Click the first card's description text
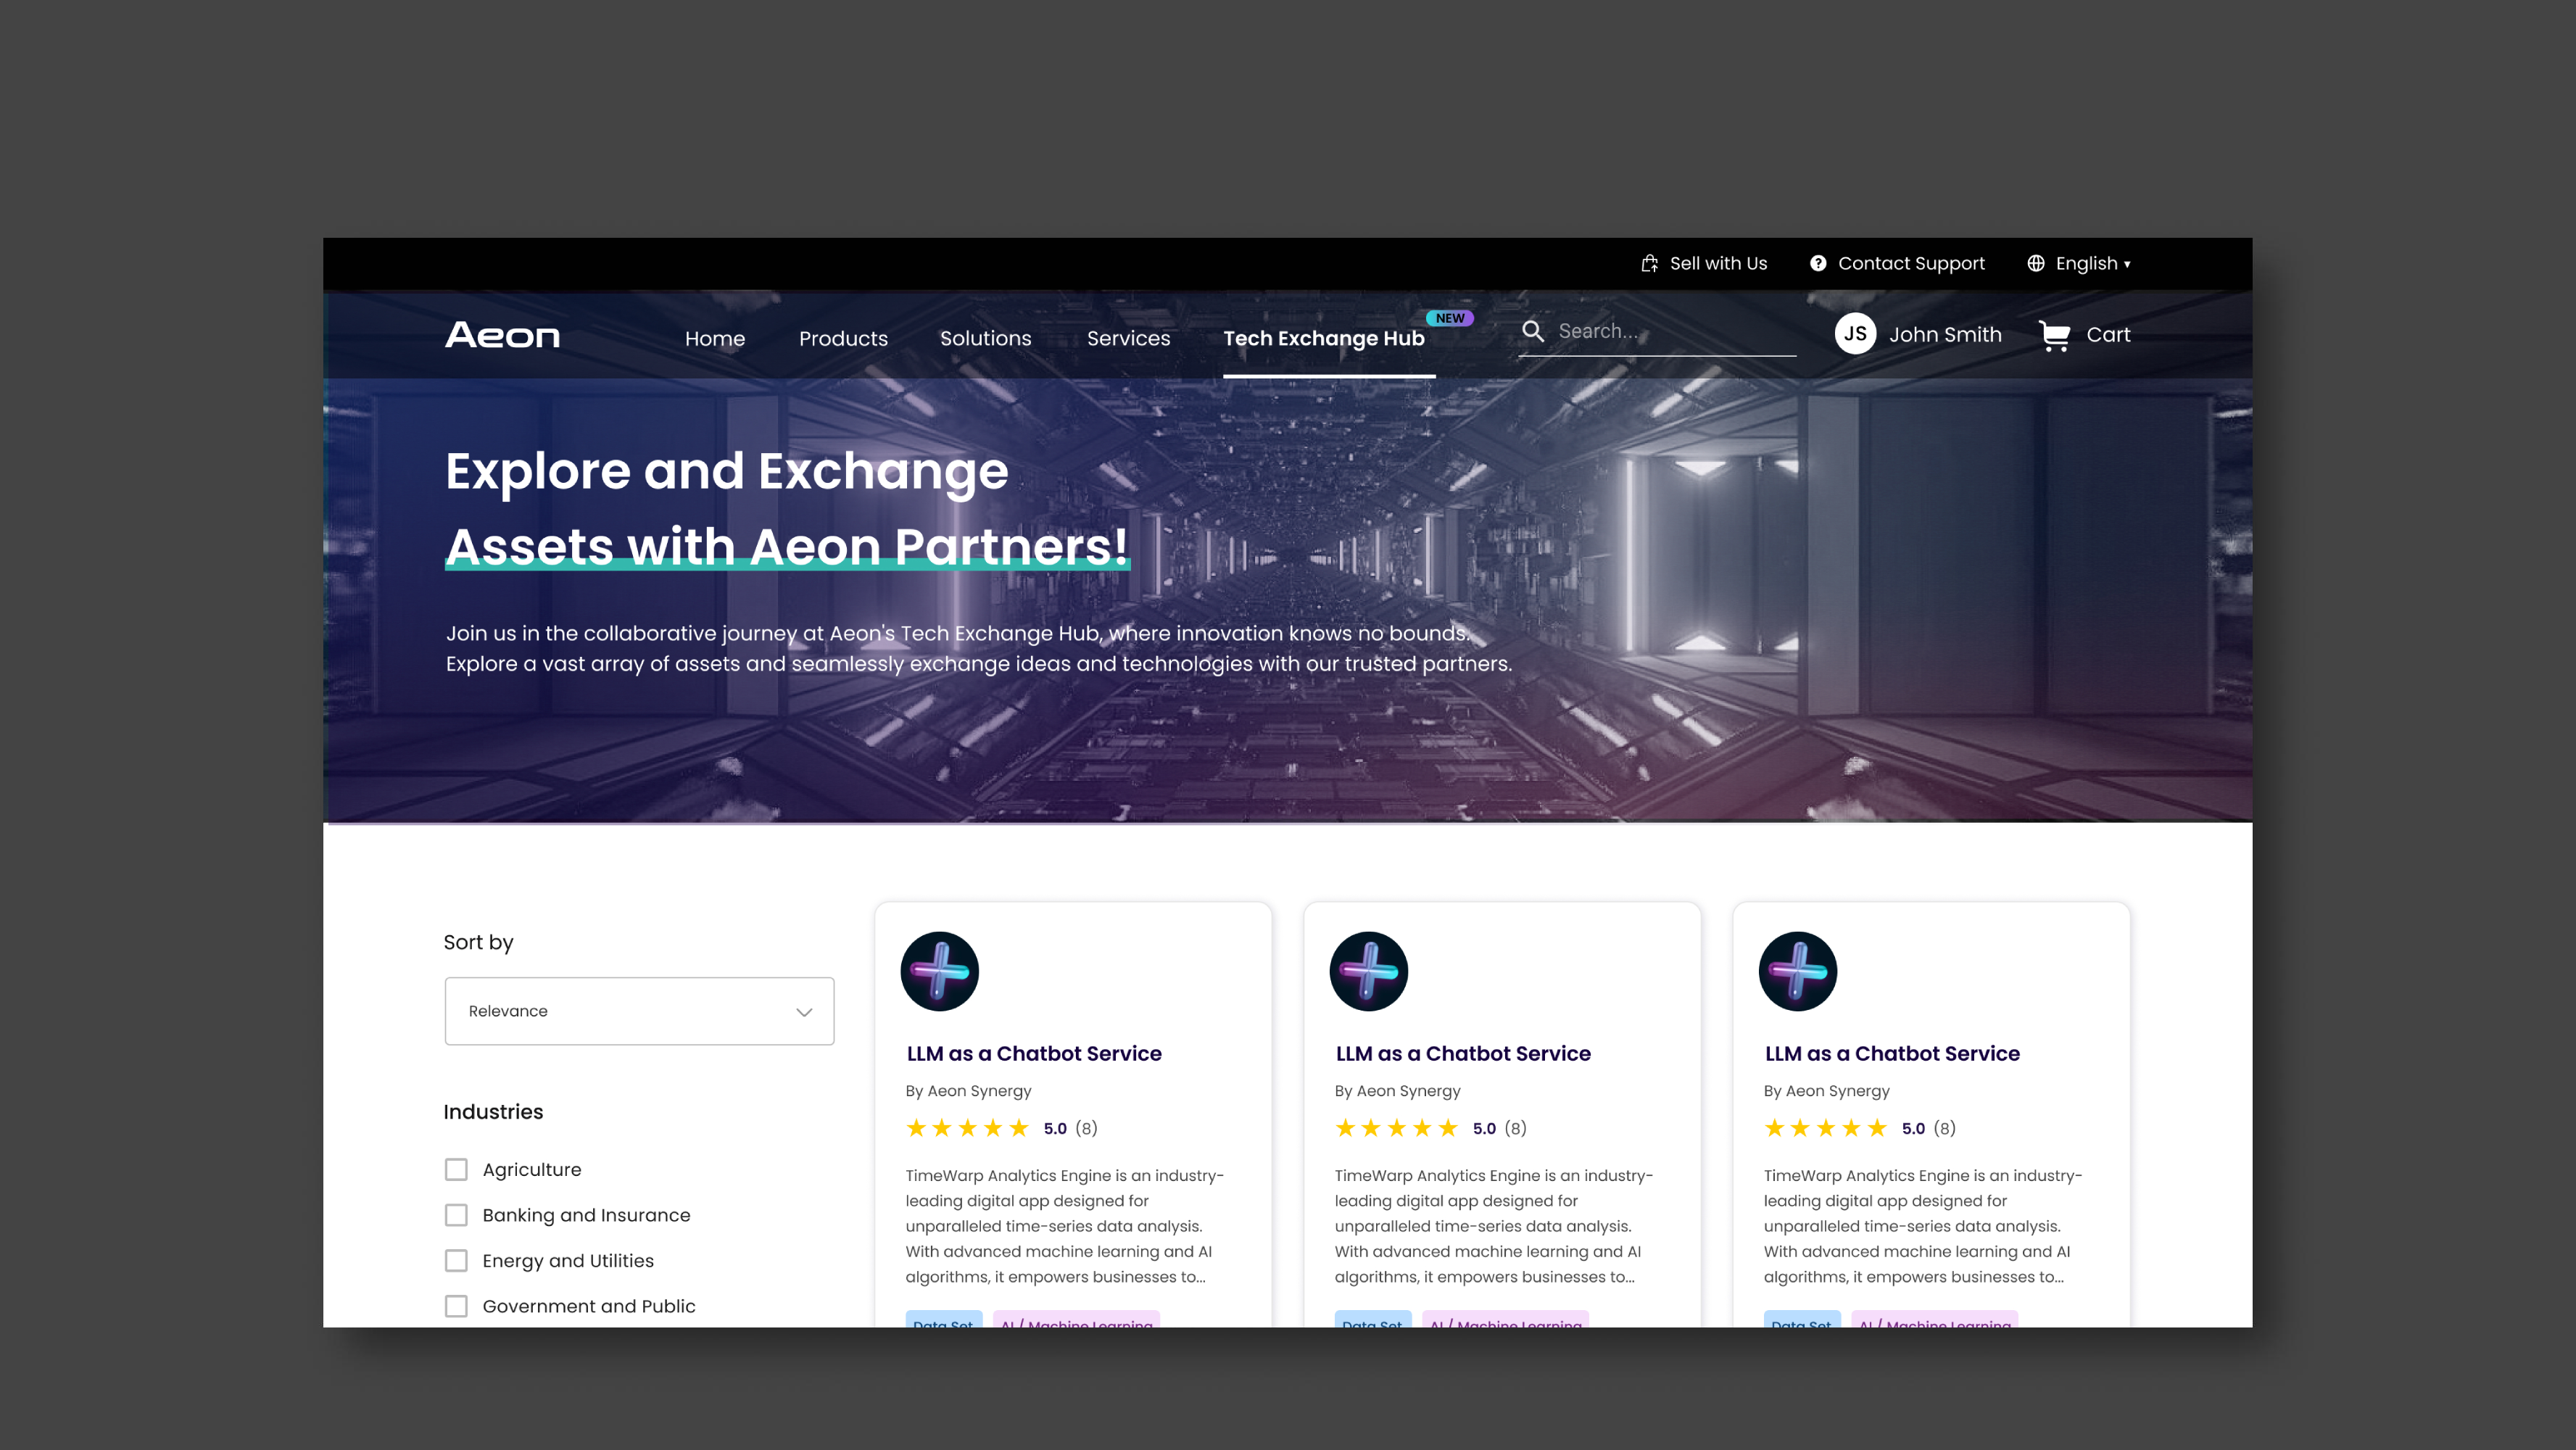The height and width of the screenshot is (1450, 2576). 1064,1225
